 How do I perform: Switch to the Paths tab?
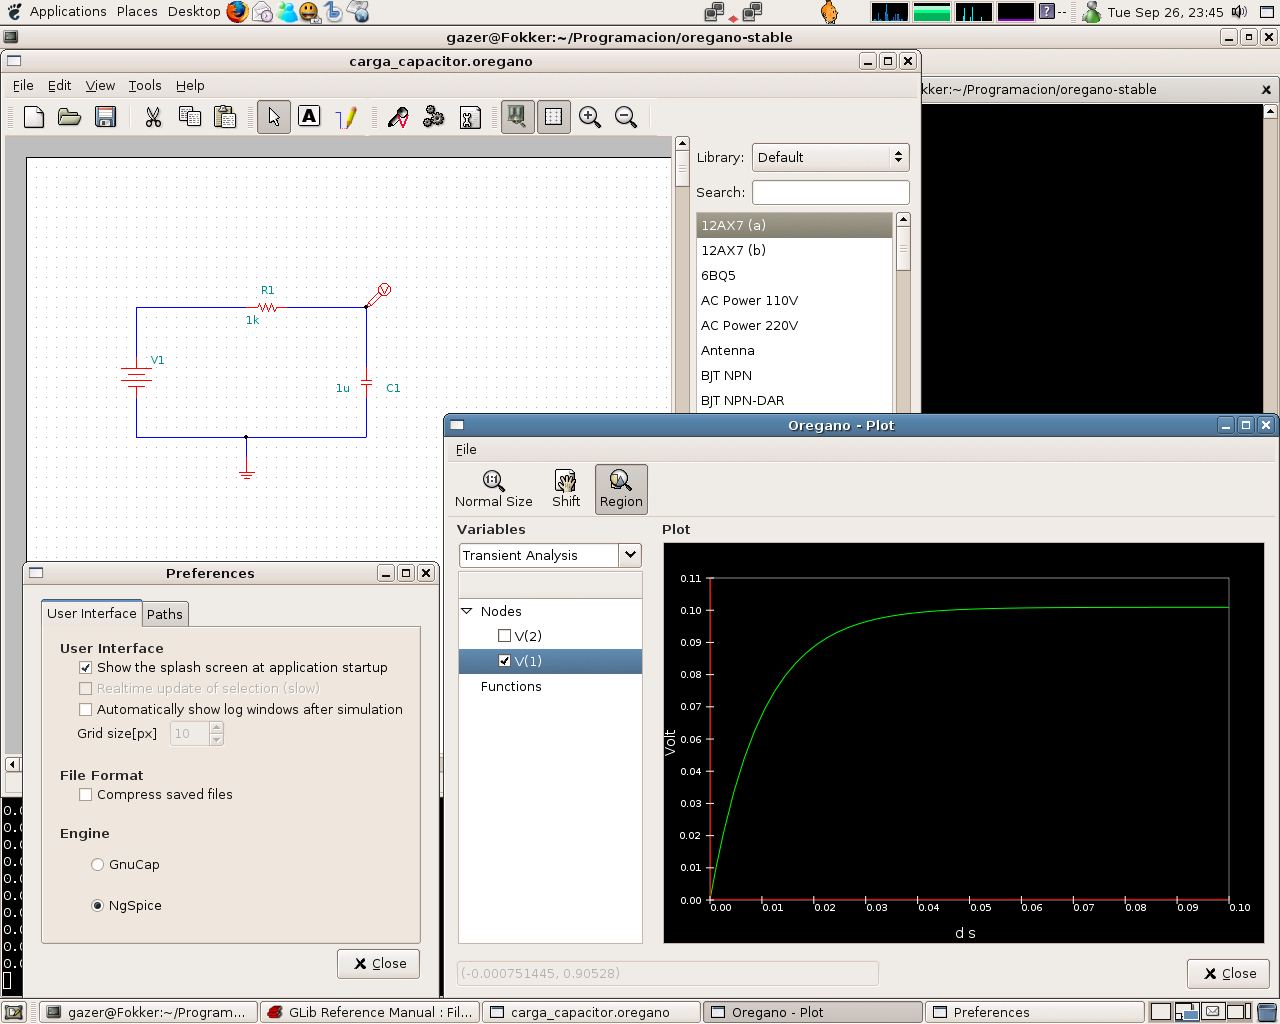click(x=165, y=614)
